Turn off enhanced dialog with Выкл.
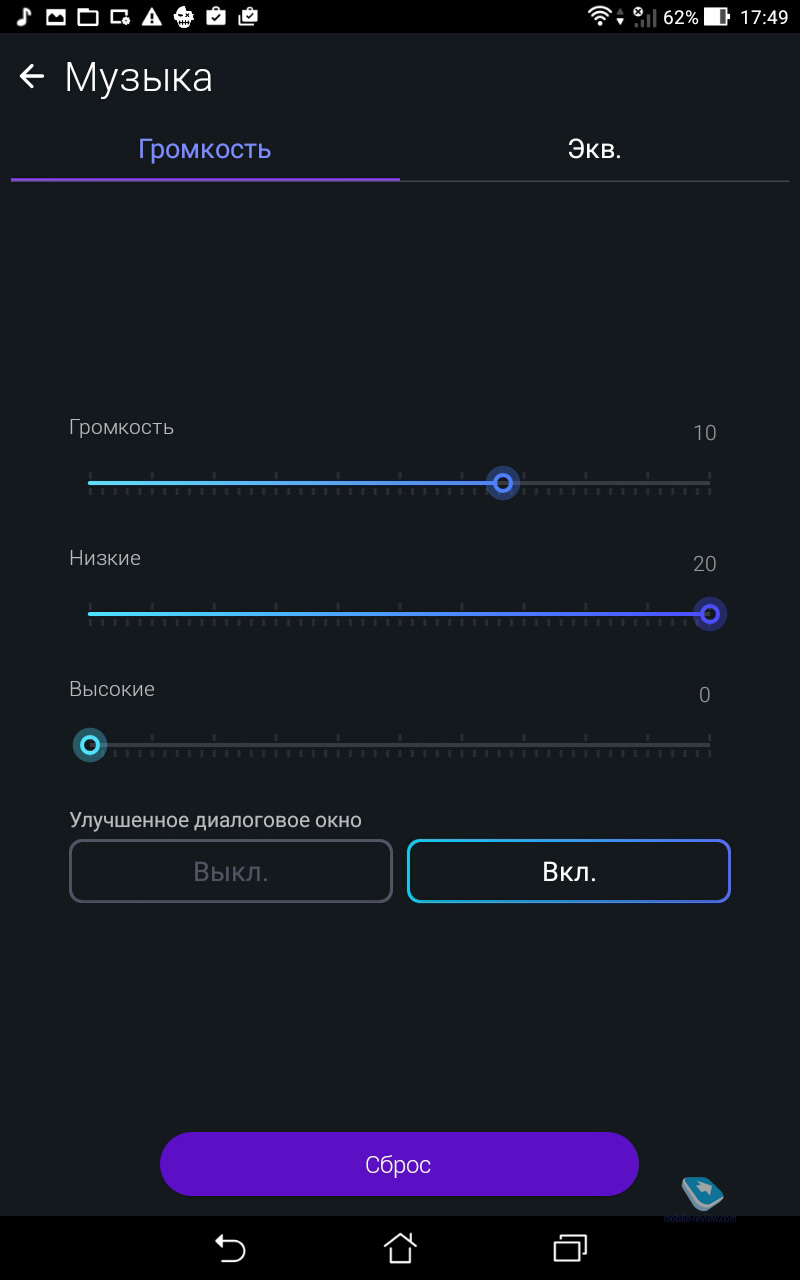Image resolution: width=800 pixels, height=1280 pixels. 231,871
